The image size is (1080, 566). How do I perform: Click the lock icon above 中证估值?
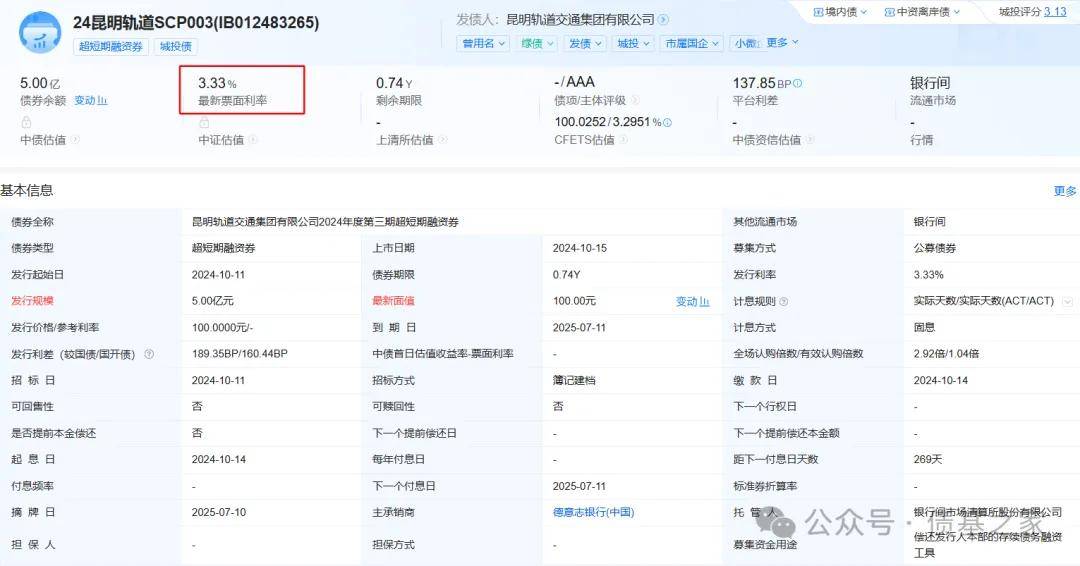[x=204, y=122]
